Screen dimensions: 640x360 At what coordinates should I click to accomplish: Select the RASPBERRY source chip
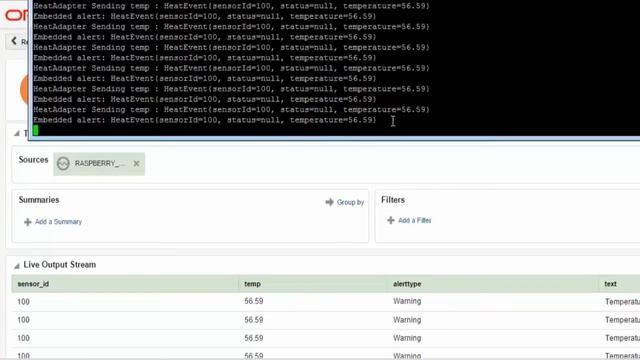point(99,164)
